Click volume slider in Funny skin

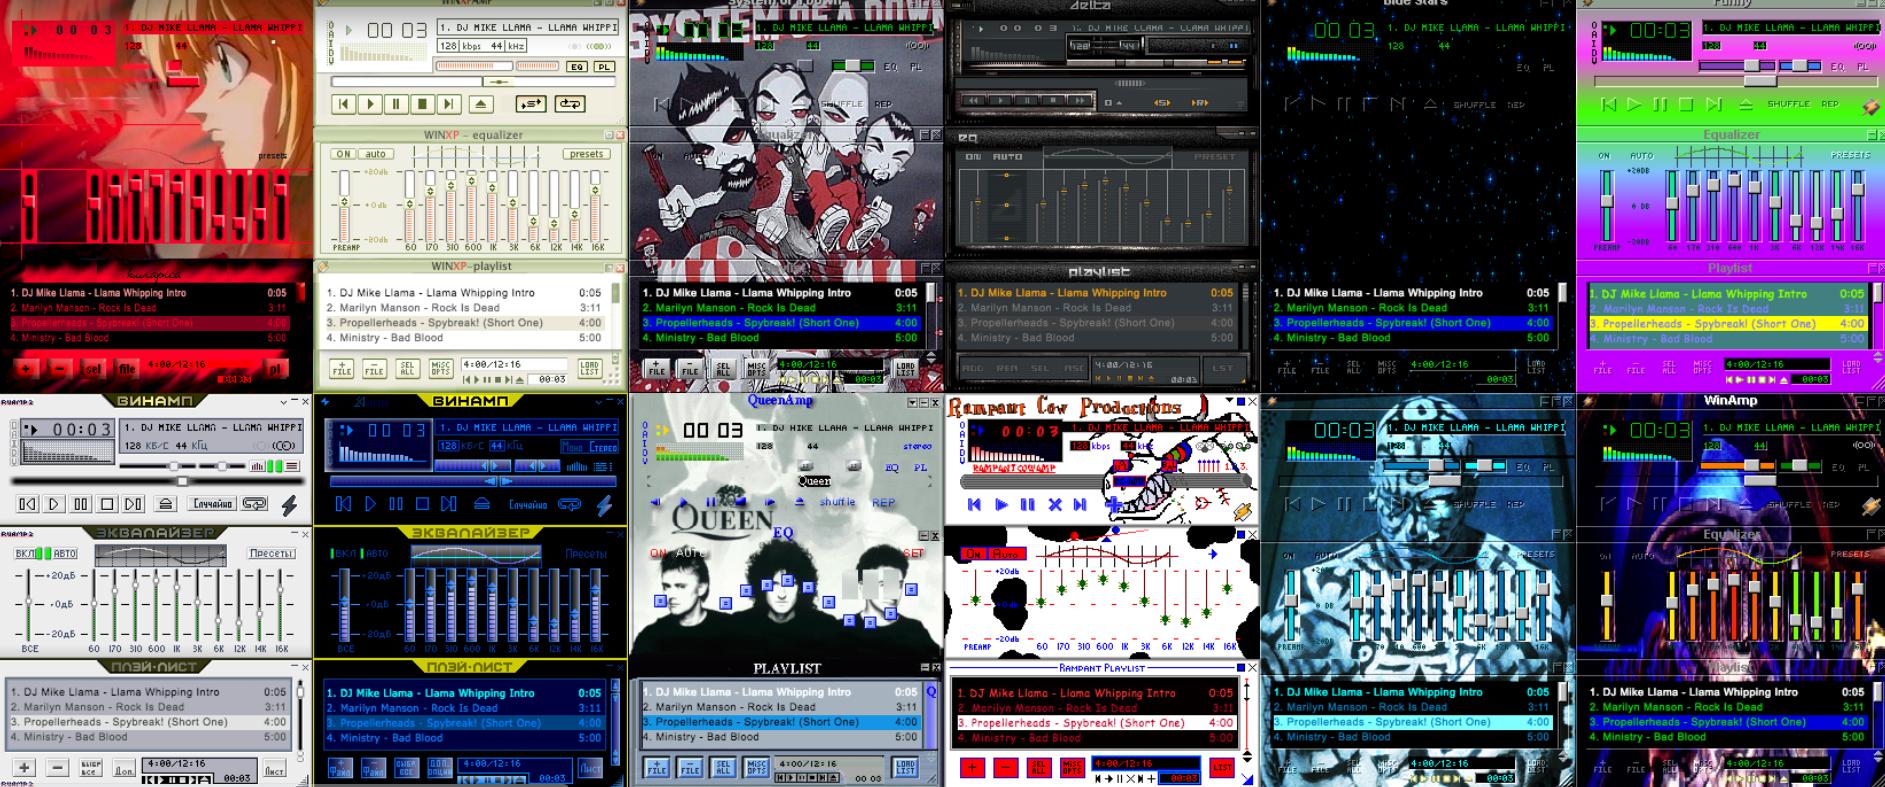pos(1753,66)
